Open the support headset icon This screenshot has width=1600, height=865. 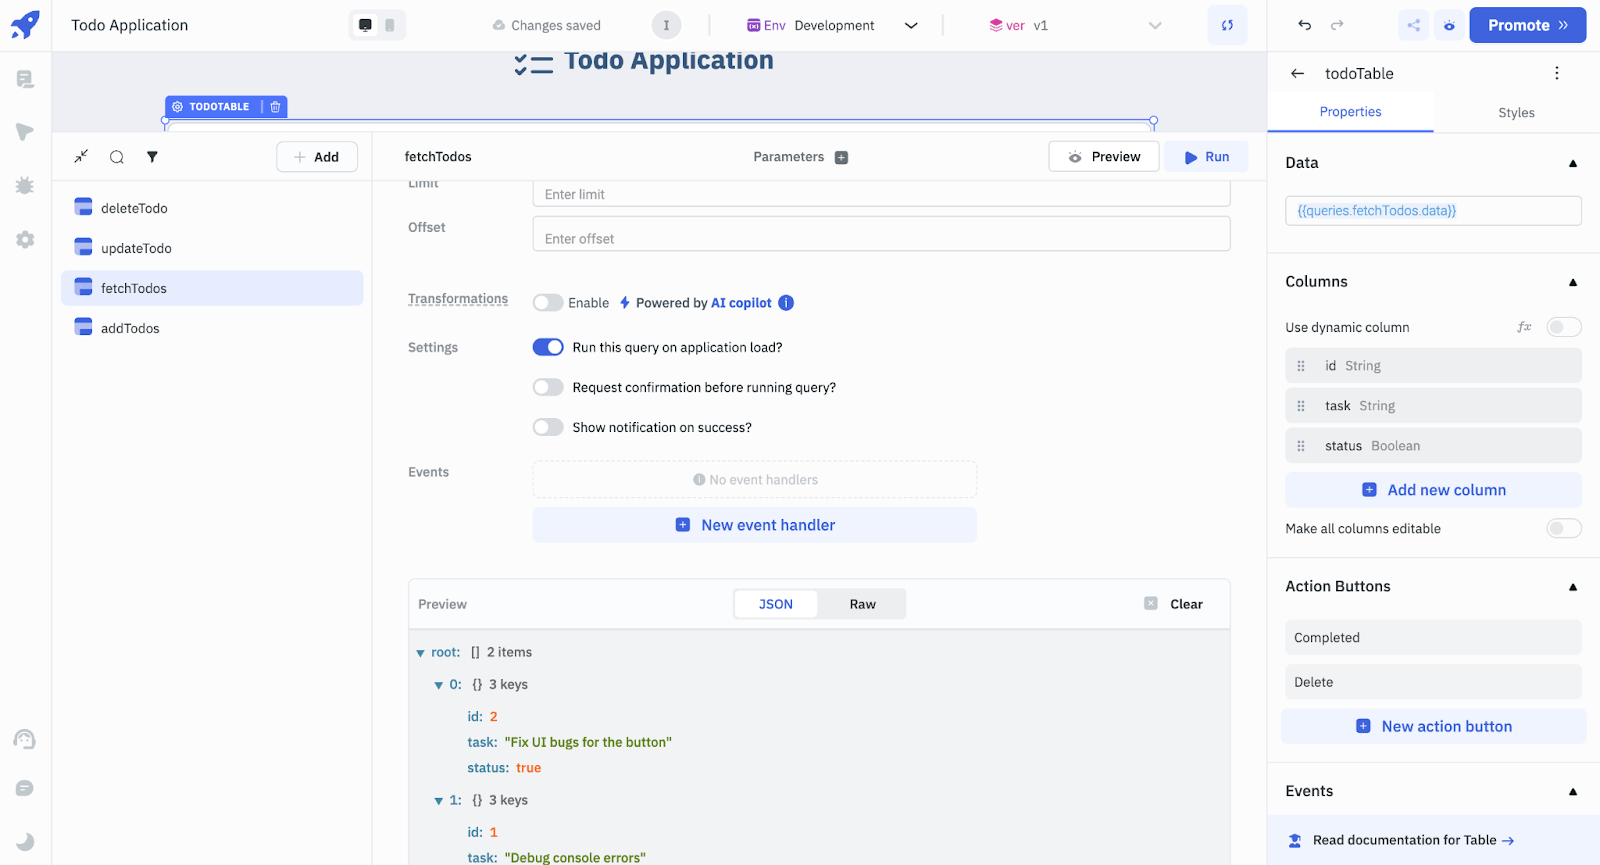pos(25,739)
